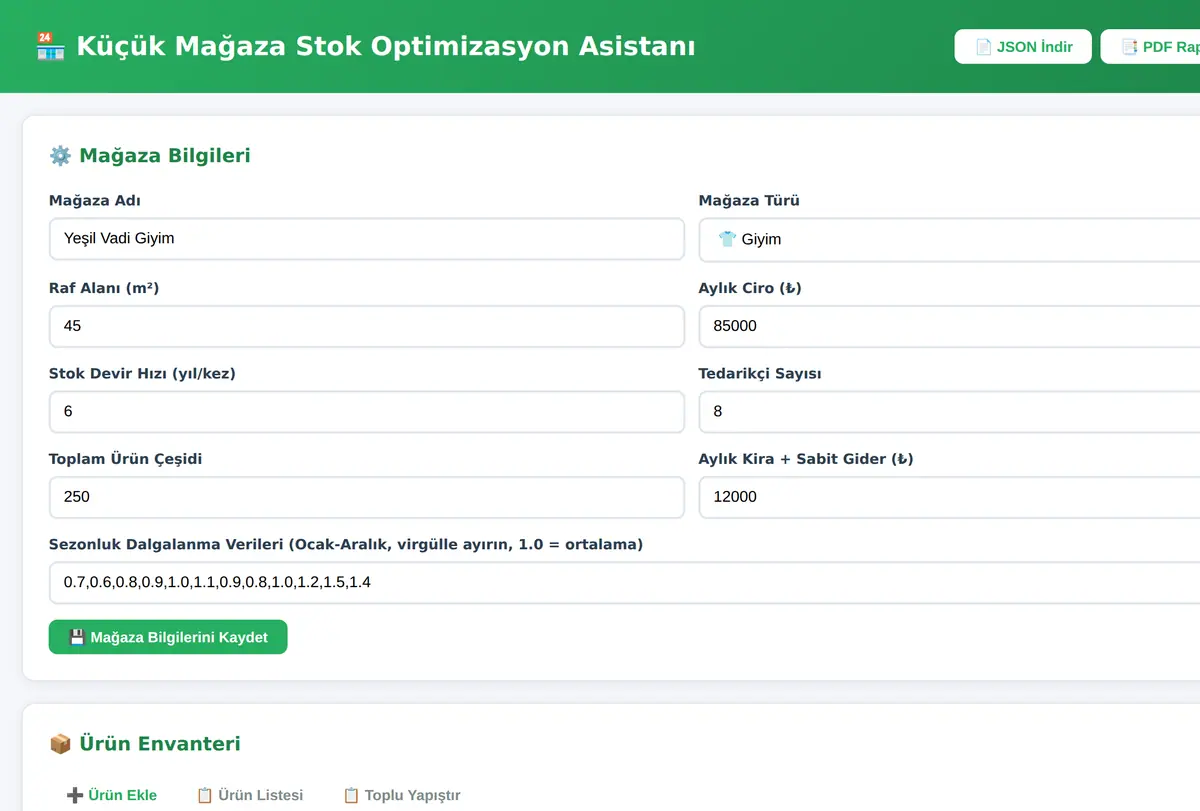The image size is (1200, 811).
Task: Click the Sezonluk Dalgalanma Verileri label
Action: pyautogui.click(x=346, y=545)
